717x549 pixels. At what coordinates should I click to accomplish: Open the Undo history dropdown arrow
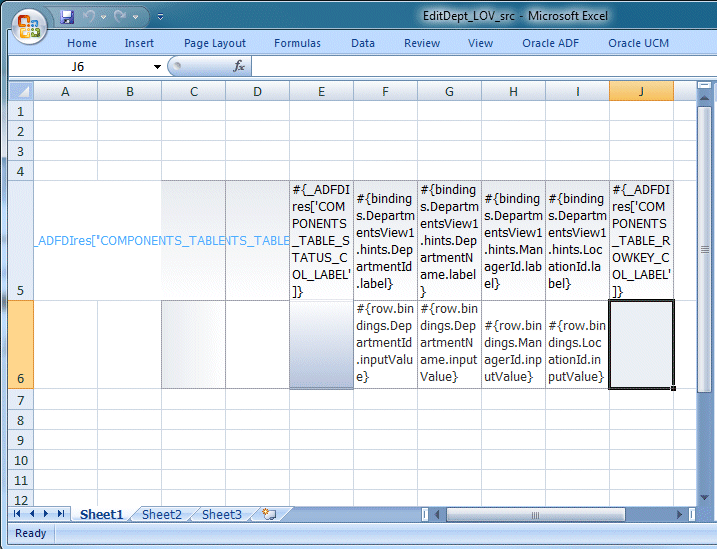pyautogui.click(x=104, y=17)
